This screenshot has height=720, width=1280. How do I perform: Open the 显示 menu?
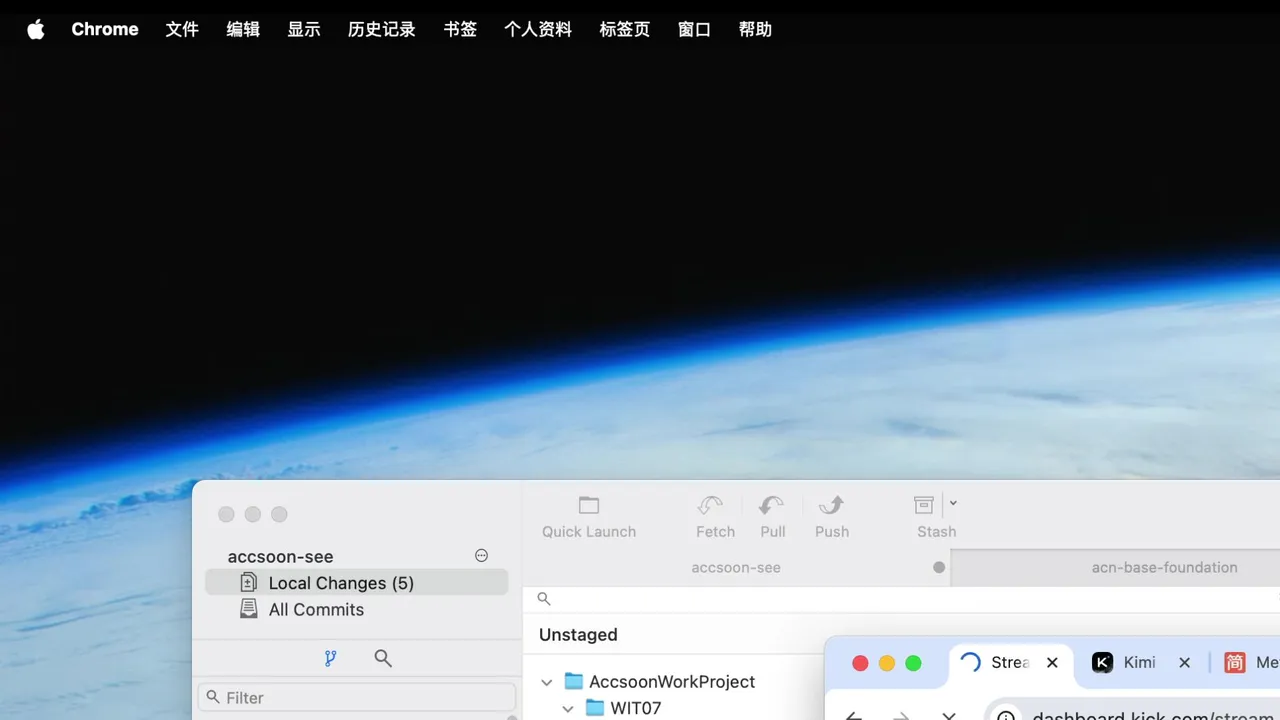click(304, 29)
